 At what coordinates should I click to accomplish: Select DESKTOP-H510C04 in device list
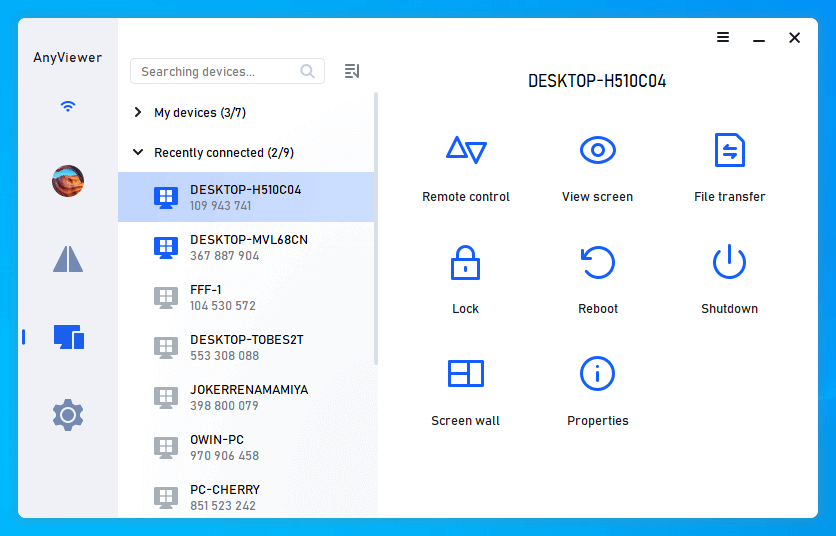coord(246,197)
